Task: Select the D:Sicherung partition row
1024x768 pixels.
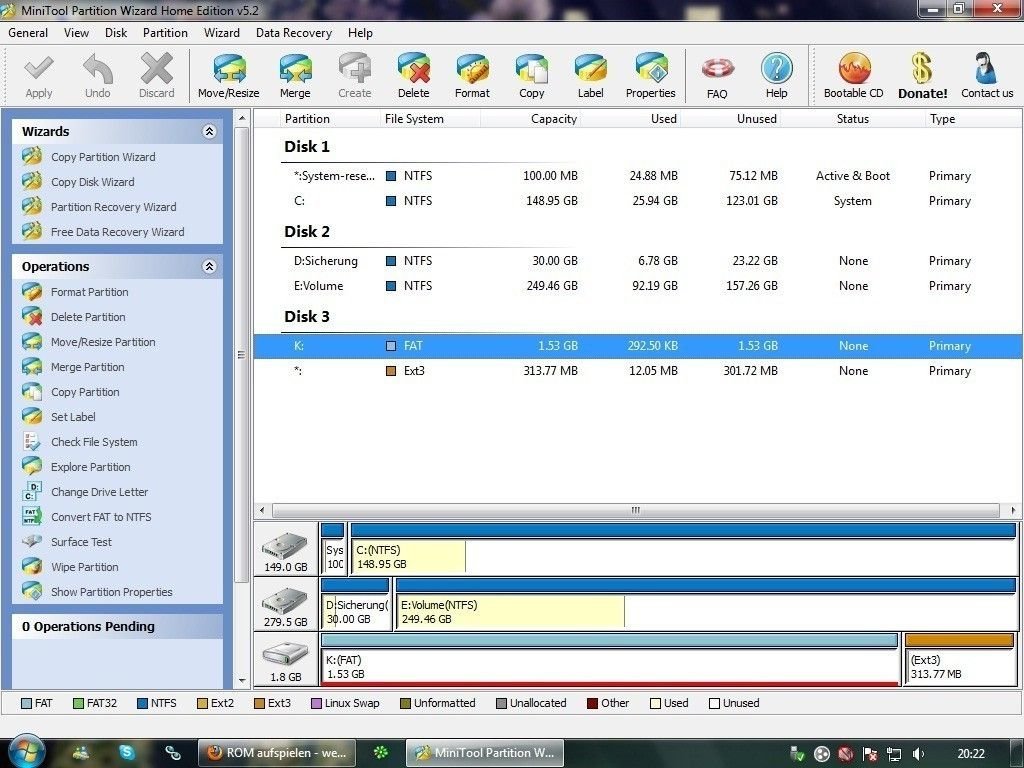Action: (x=637, y=261)
